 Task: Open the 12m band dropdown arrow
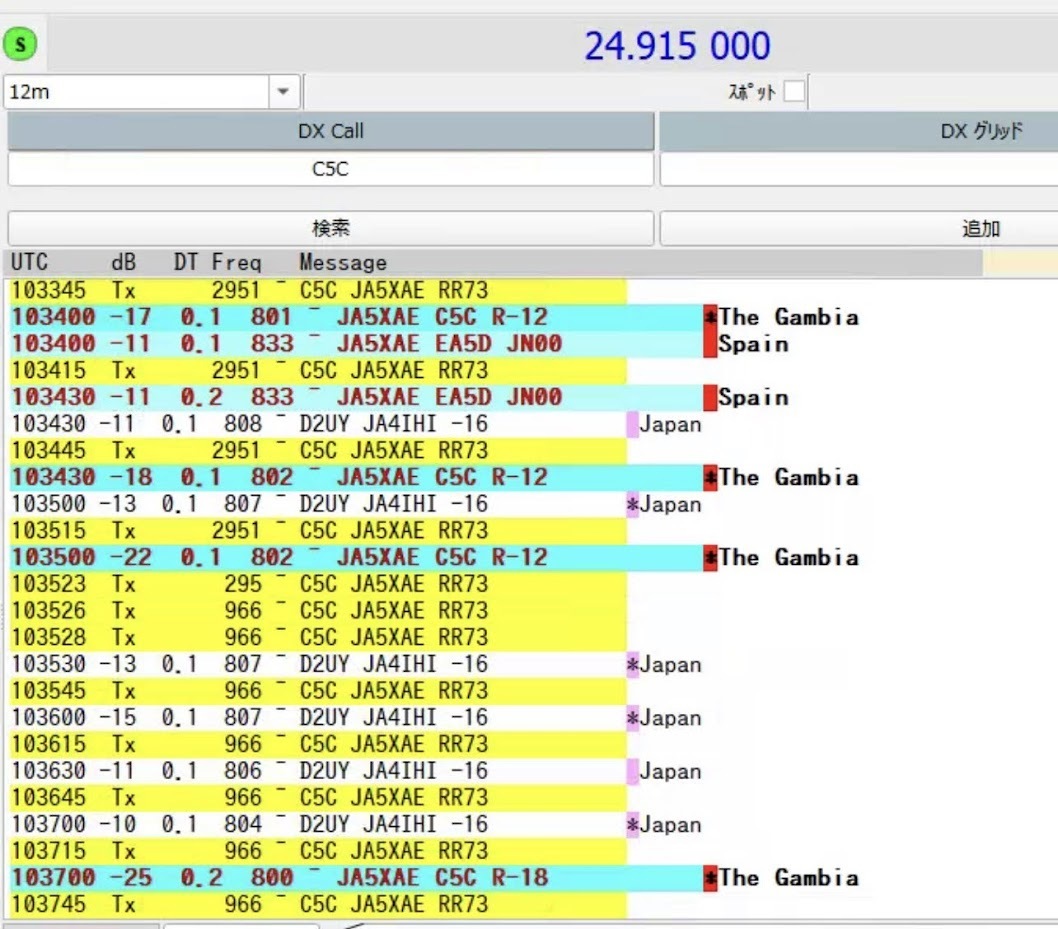pos(283,92)
